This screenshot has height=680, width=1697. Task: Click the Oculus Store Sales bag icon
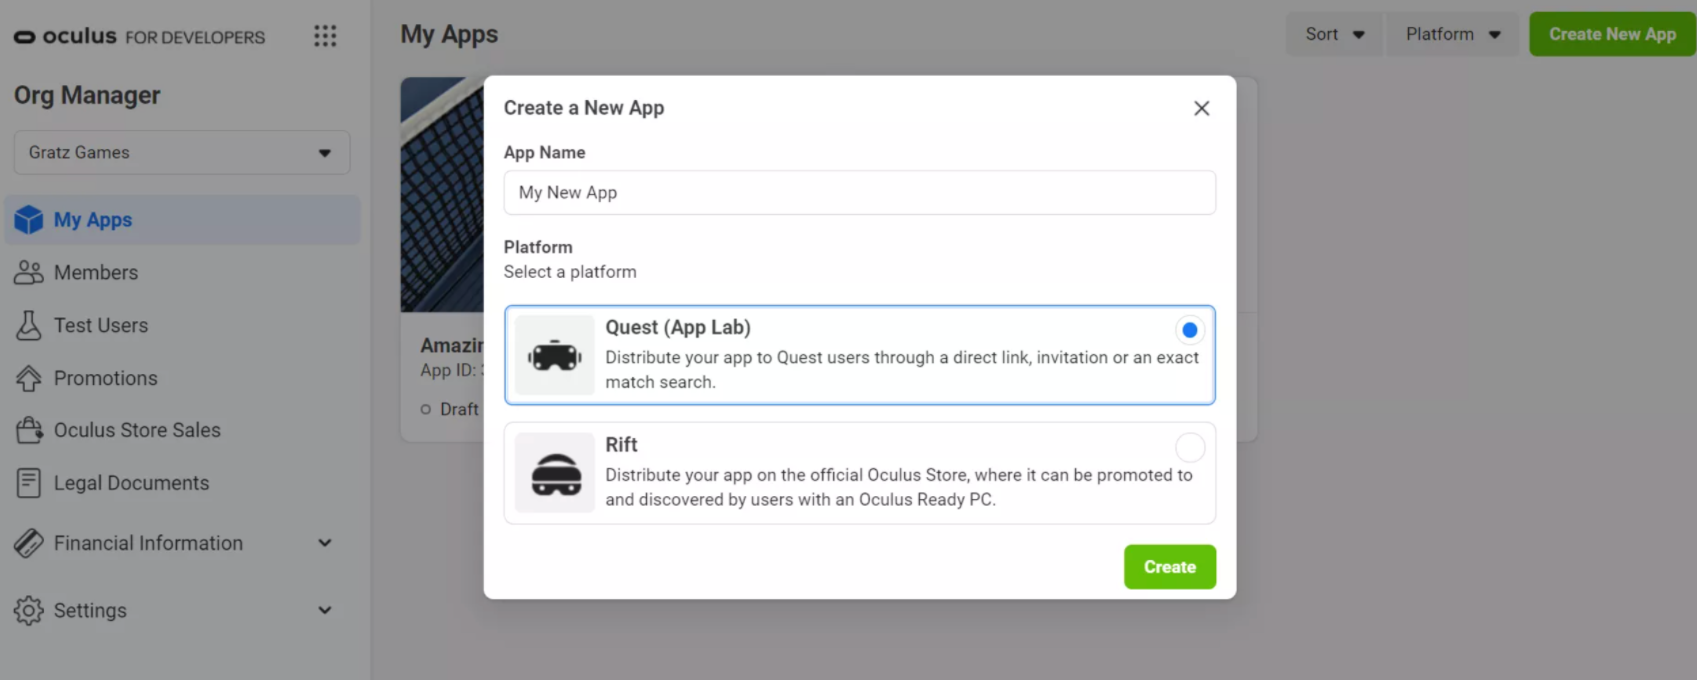tap(29, 430)
